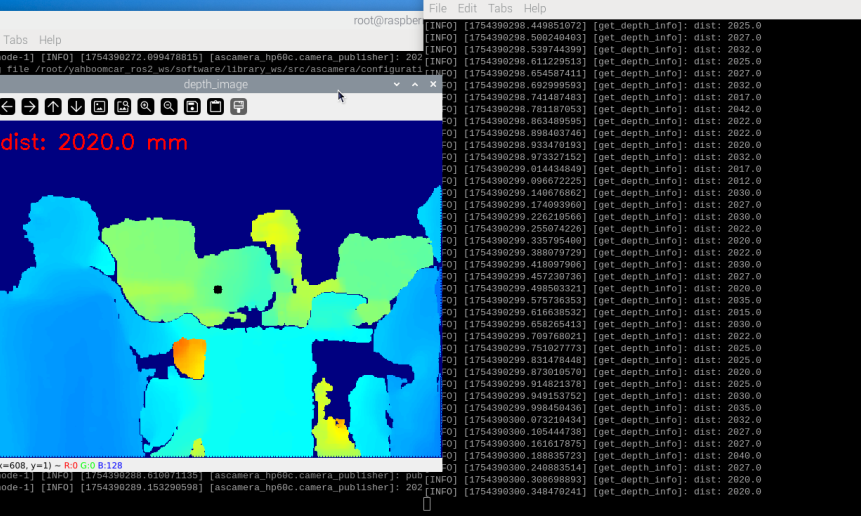Zoom in on the depth image
Image resolution: width=861 pixels, height=516 pixels.
(146, 106)
